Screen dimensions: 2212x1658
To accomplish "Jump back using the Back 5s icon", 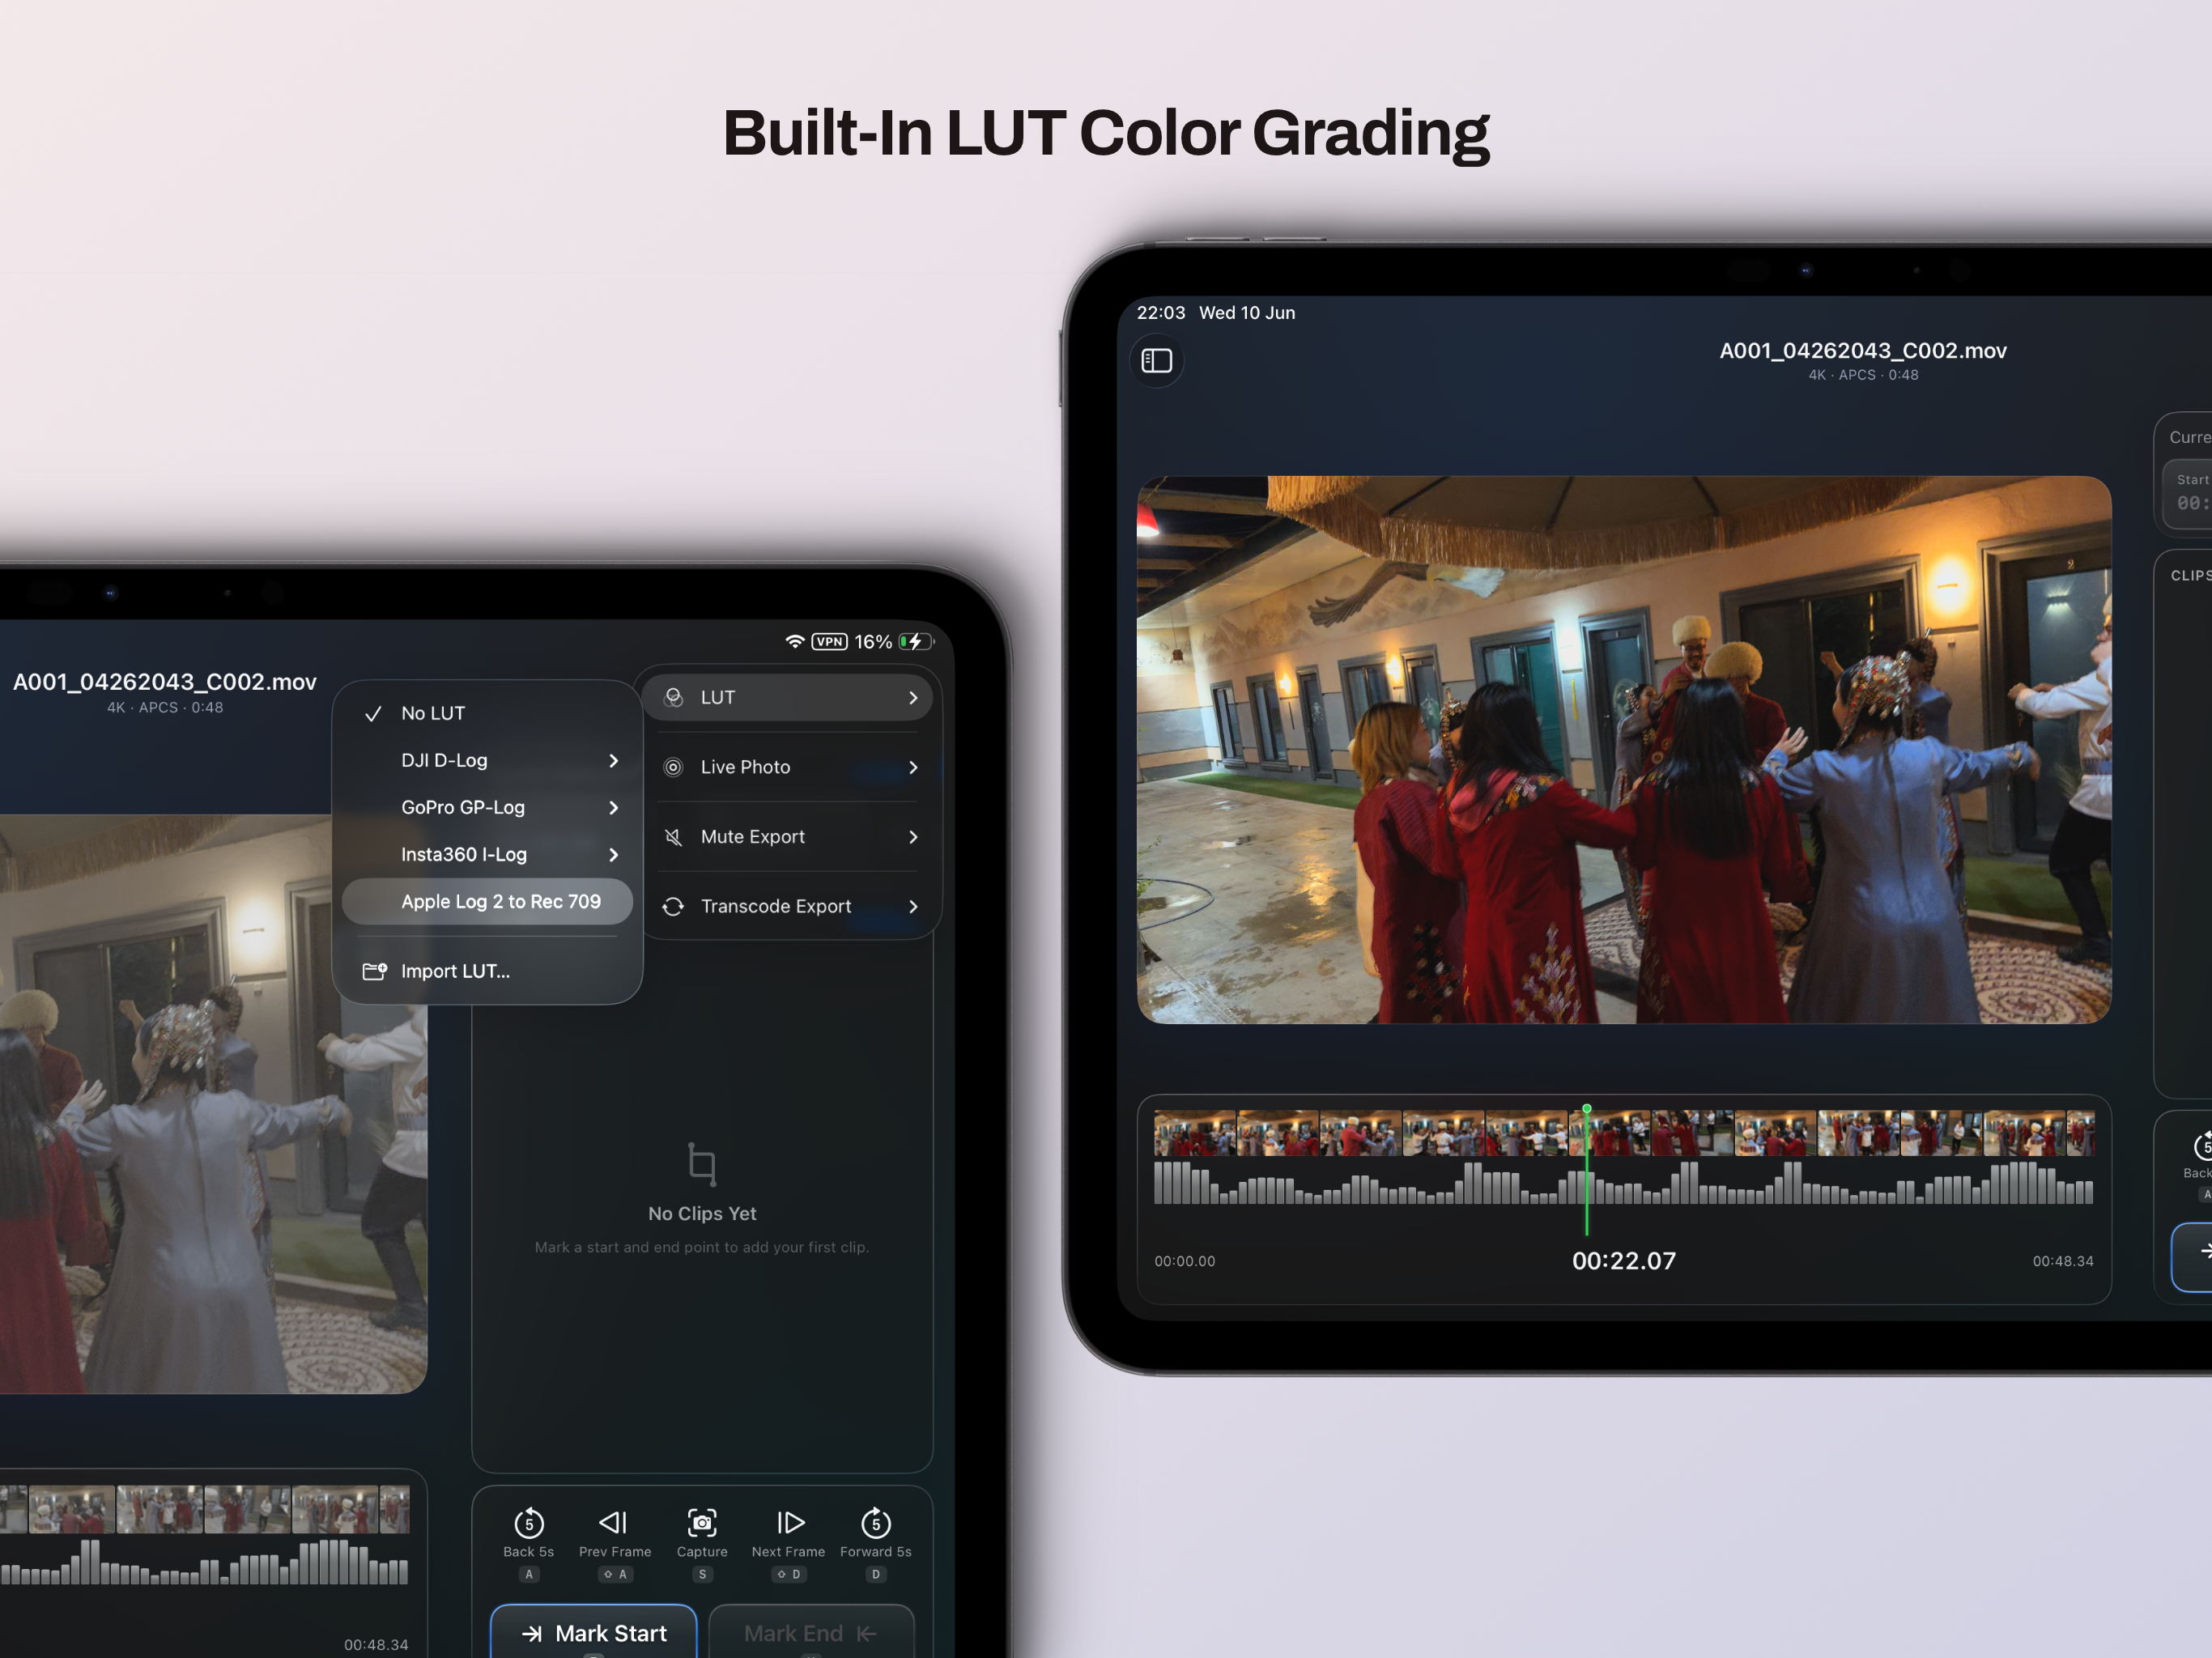I will pyautogui.click(x=529, y=1522).
